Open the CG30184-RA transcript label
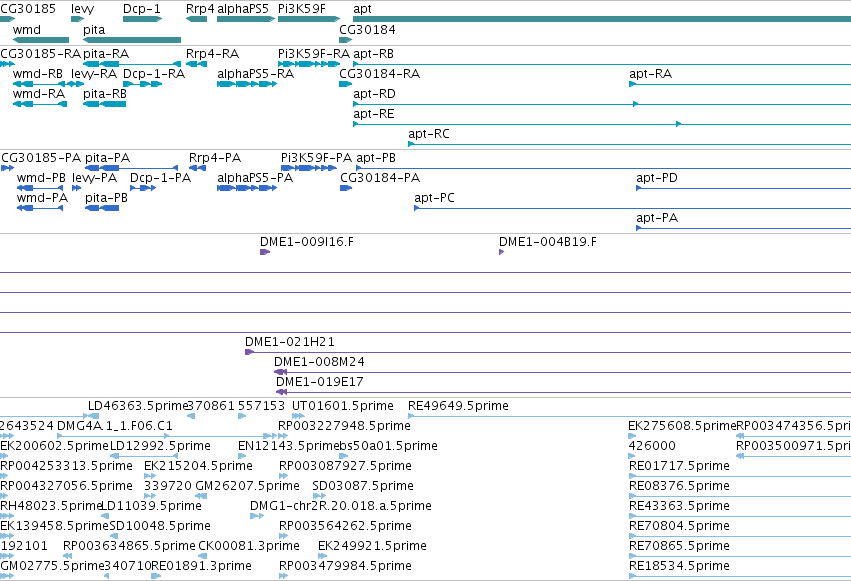Screen dimensions: 851x581 (379, 74)
